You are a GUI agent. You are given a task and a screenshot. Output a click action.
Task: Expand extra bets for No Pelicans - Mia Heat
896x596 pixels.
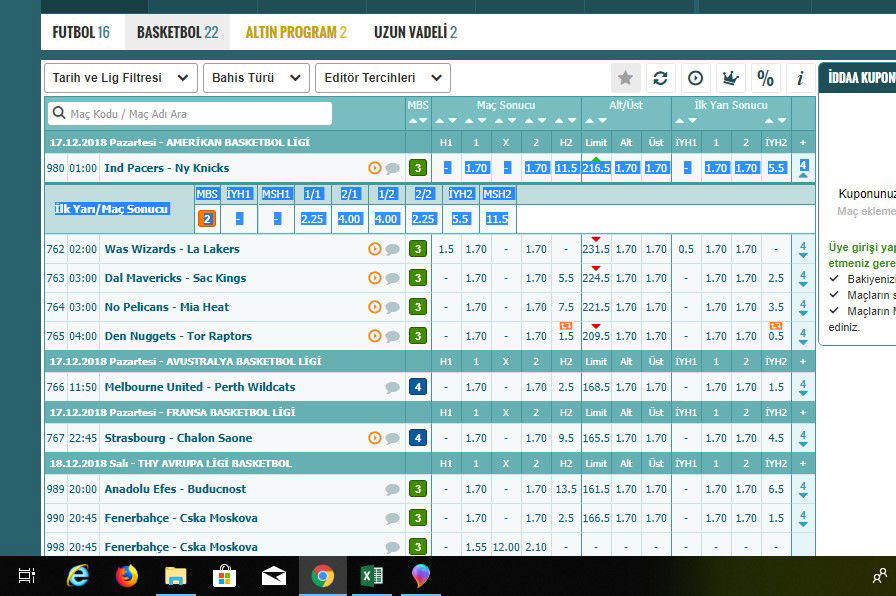tap(803, 307)
